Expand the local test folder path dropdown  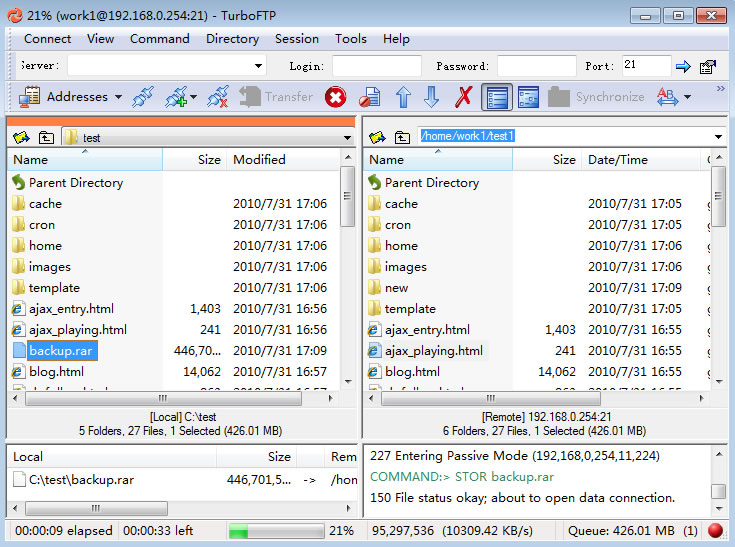point(347,138)
